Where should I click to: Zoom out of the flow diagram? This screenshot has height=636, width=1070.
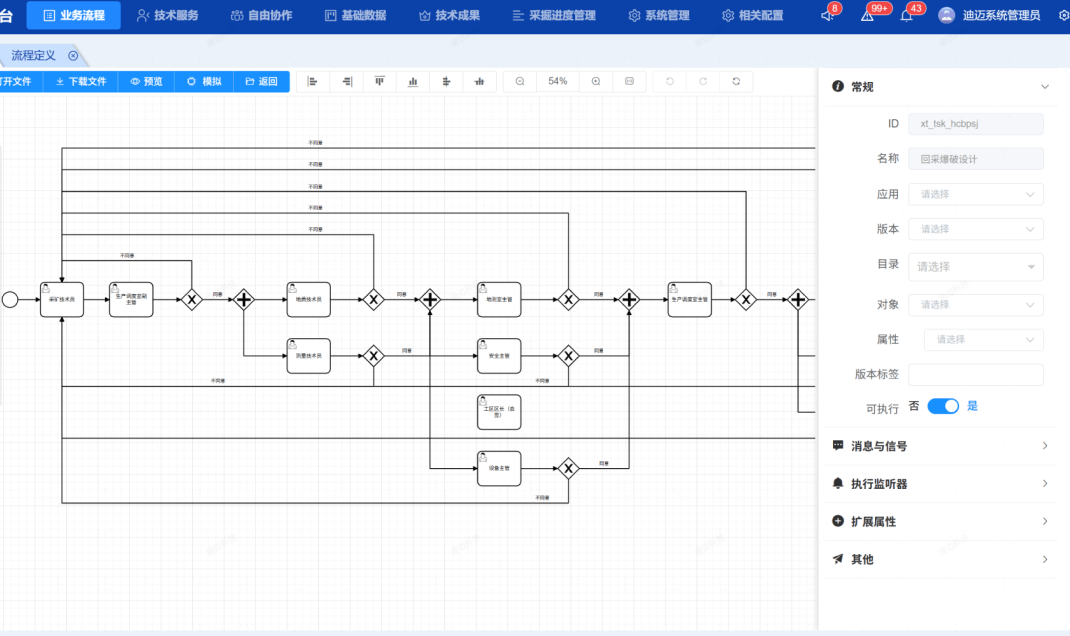pyautogui.click(x=520, y=82)
